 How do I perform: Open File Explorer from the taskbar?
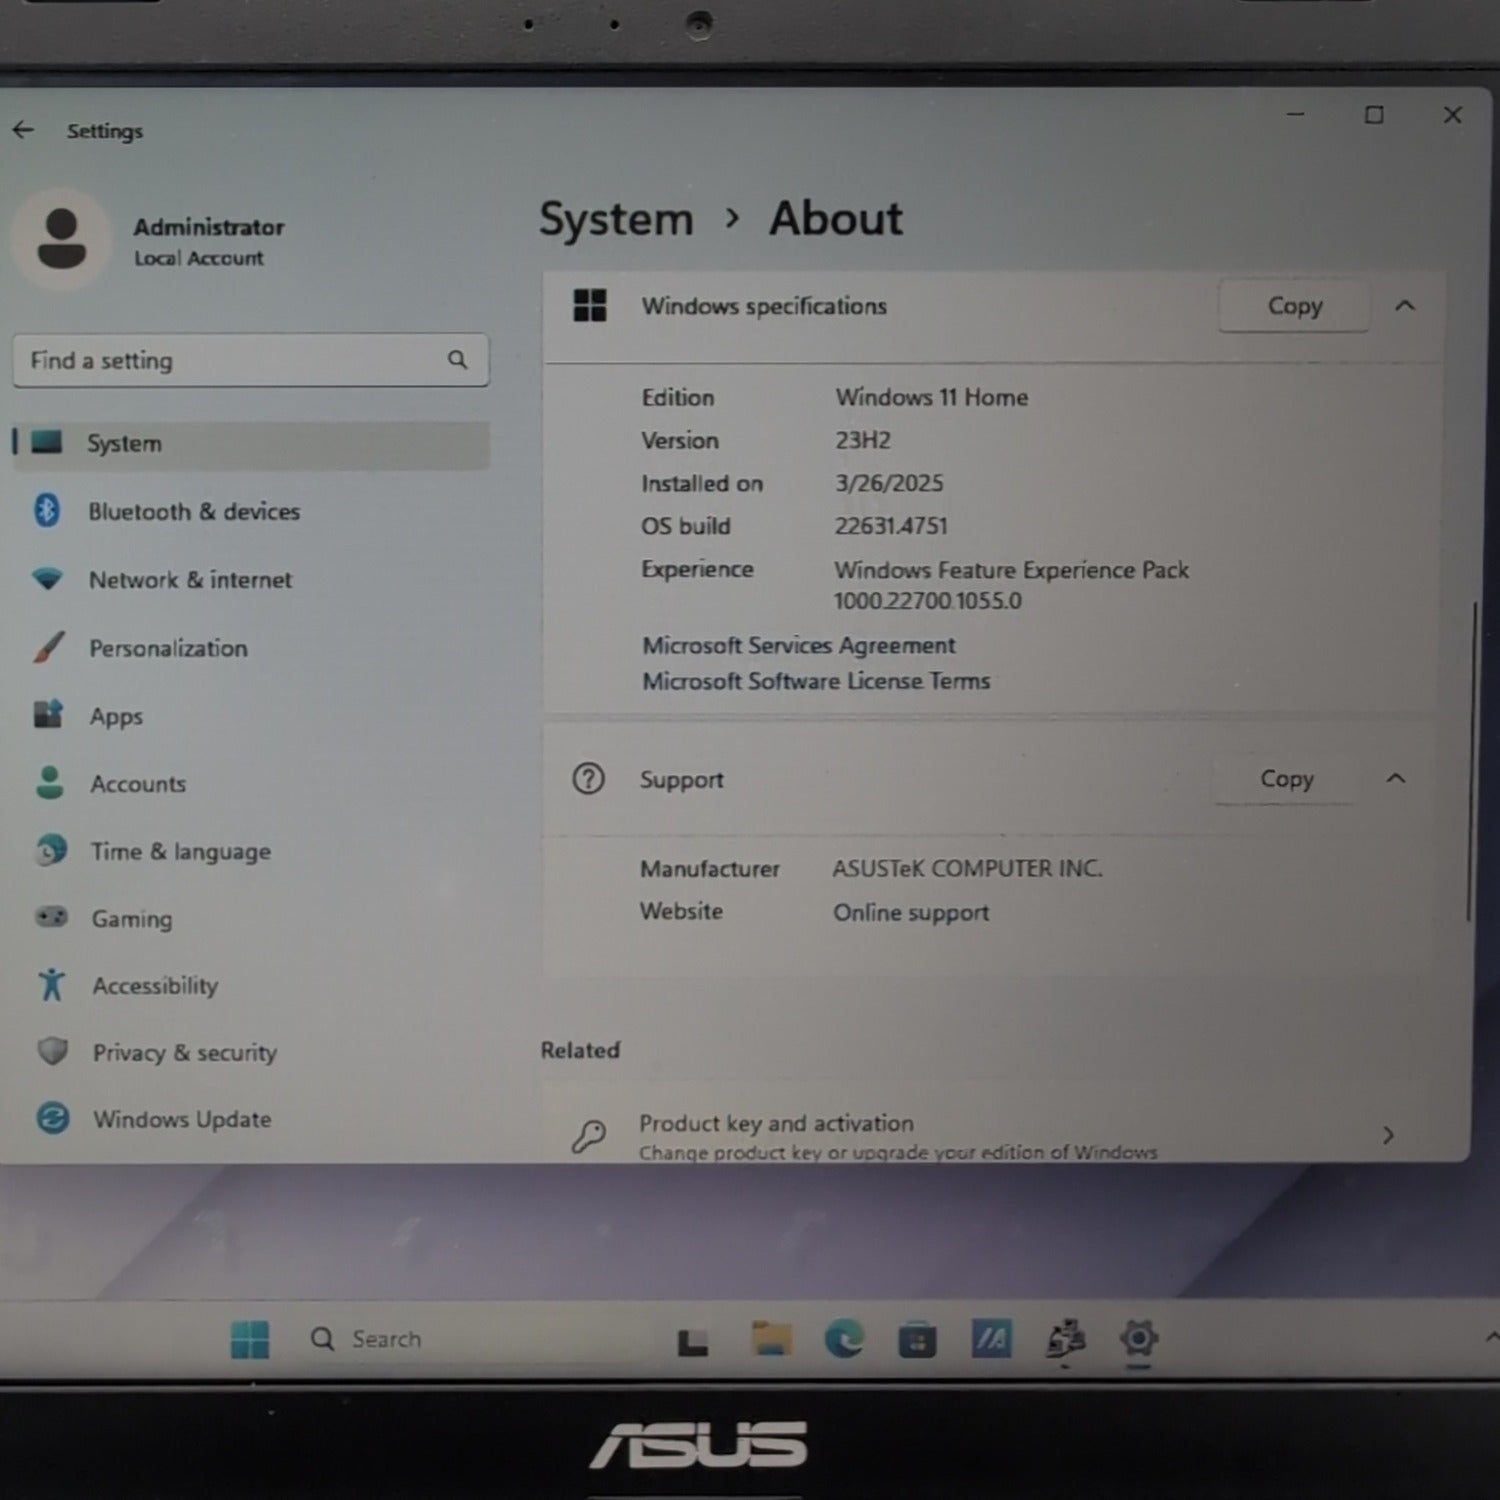771,1338
